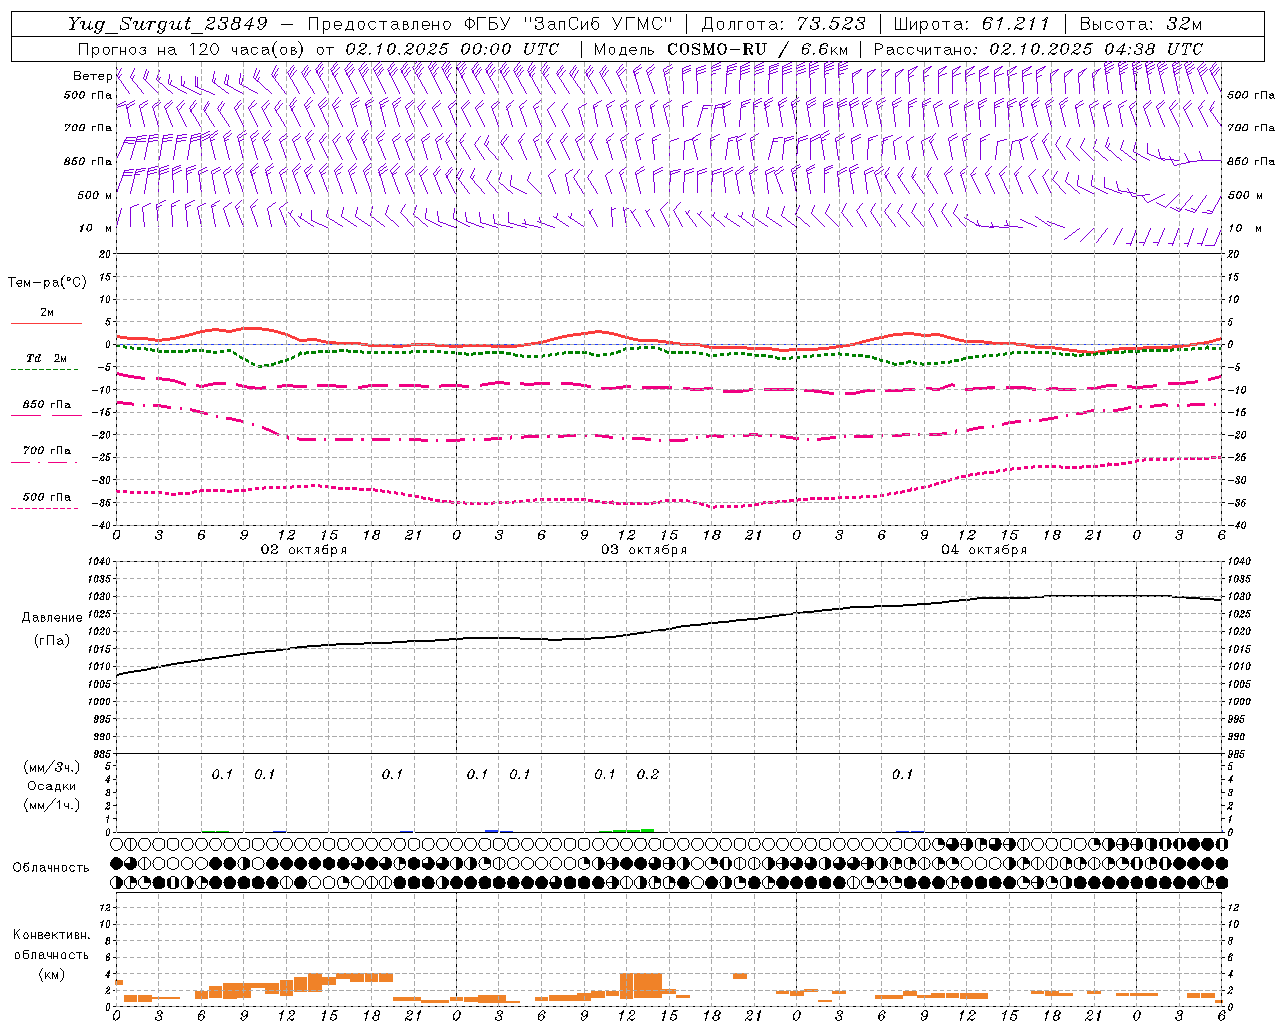
Task: Click the "(км)" convective cloud unit label
Action: pos(51,974)
